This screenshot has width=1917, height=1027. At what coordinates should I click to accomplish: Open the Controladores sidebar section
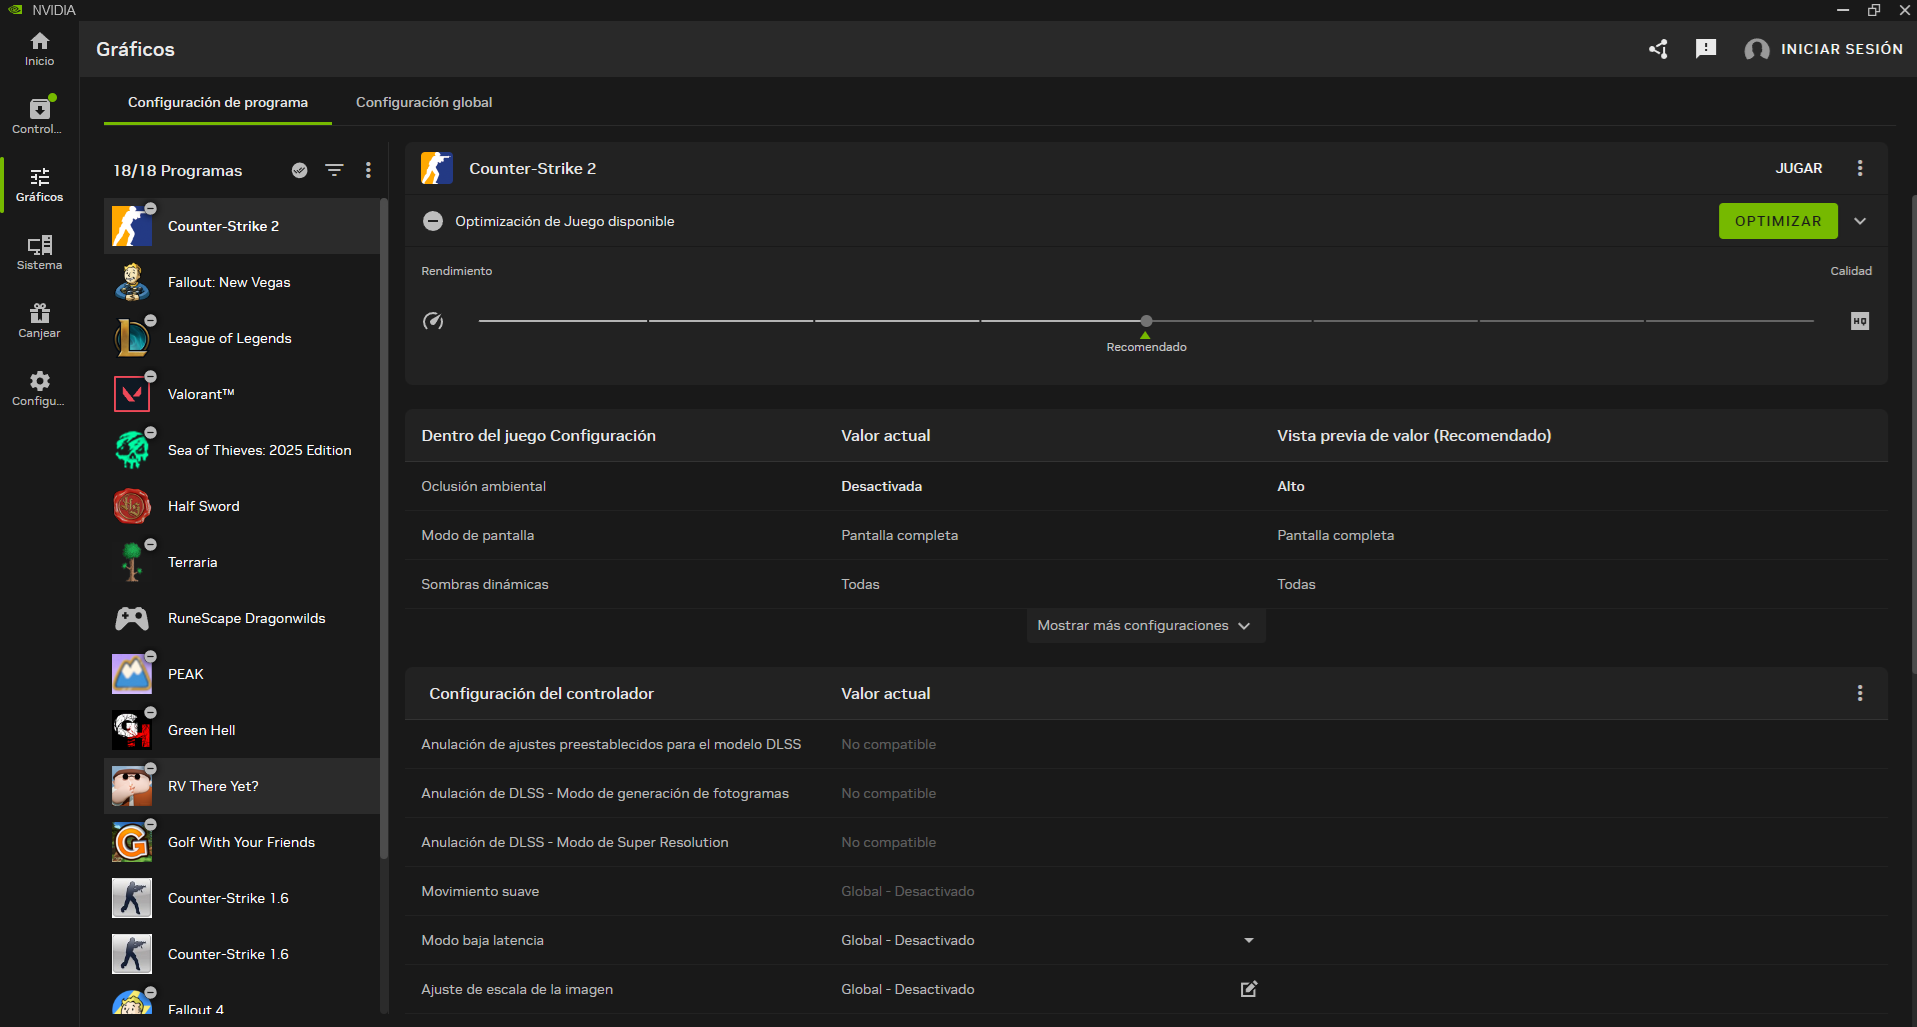click(39, 116)
